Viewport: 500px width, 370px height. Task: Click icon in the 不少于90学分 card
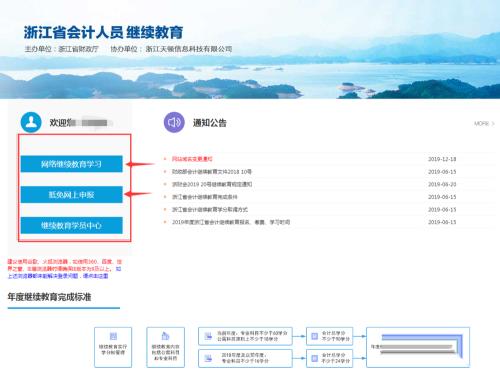coord(314,336)
